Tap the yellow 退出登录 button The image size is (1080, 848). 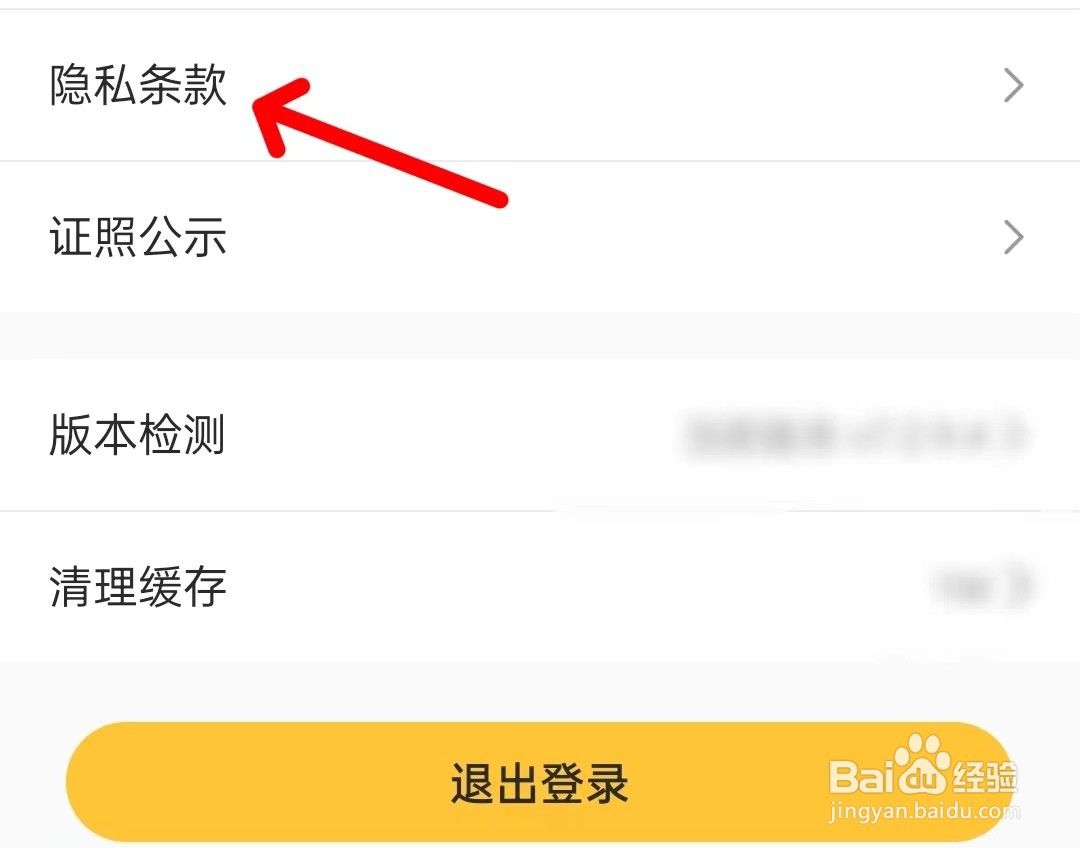pyautogui.click(x=540, y=783)
